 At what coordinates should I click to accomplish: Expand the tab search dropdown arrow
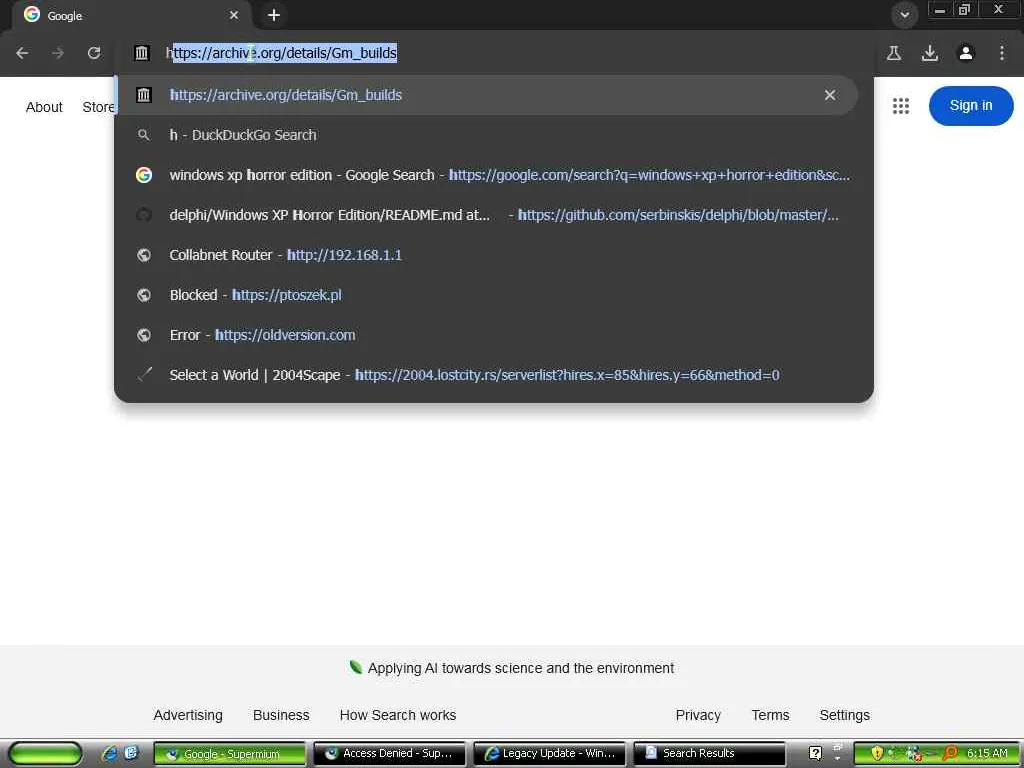[x=904, y=15]
